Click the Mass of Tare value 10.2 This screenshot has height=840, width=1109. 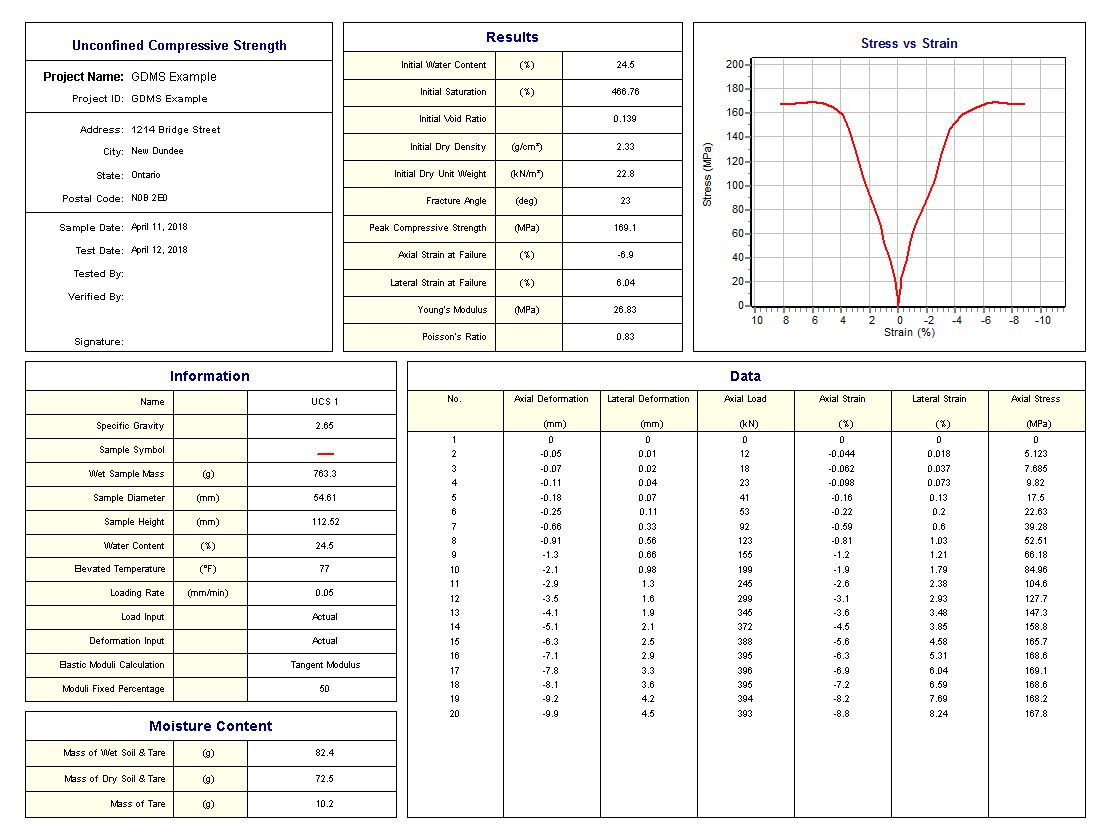coord(324,804)
